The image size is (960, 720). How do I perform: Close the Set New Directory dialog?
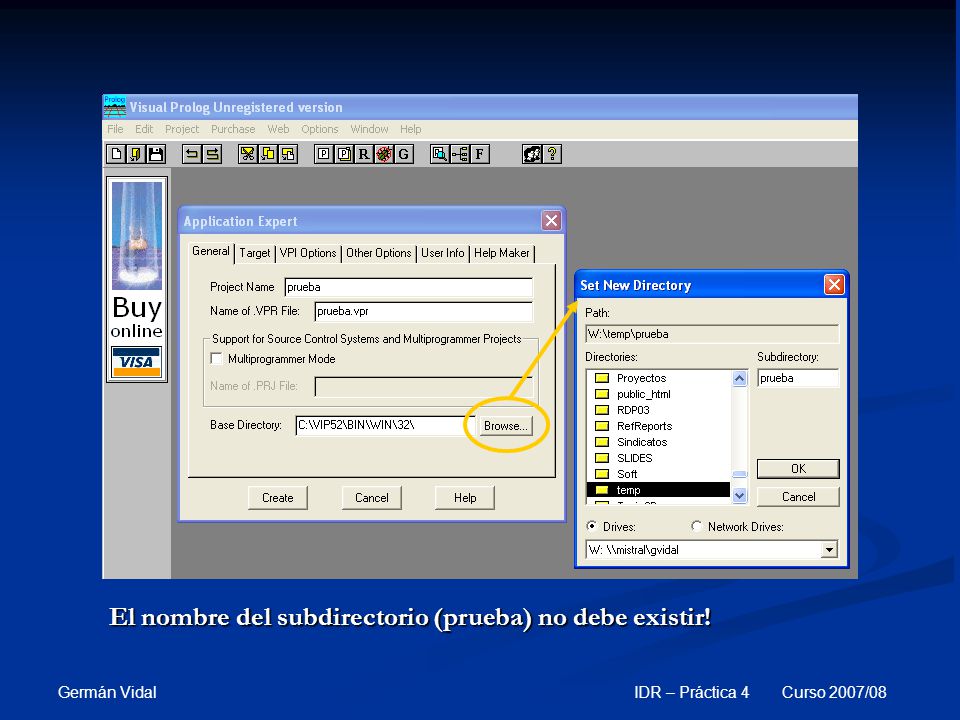click(834, 284)
